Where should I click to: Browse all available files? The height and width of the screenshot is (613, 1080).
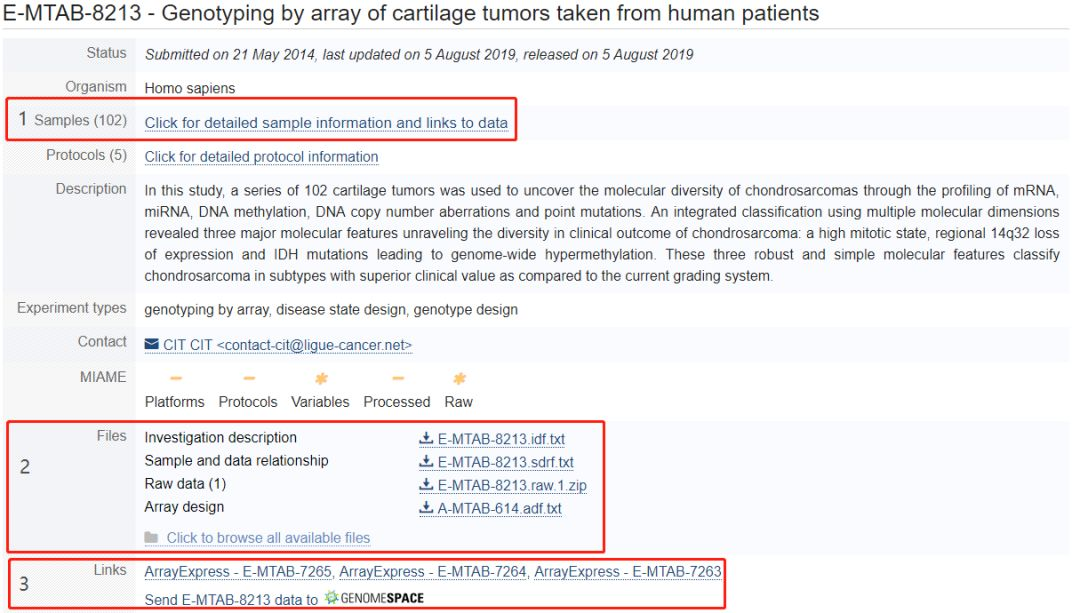[268, 538]
